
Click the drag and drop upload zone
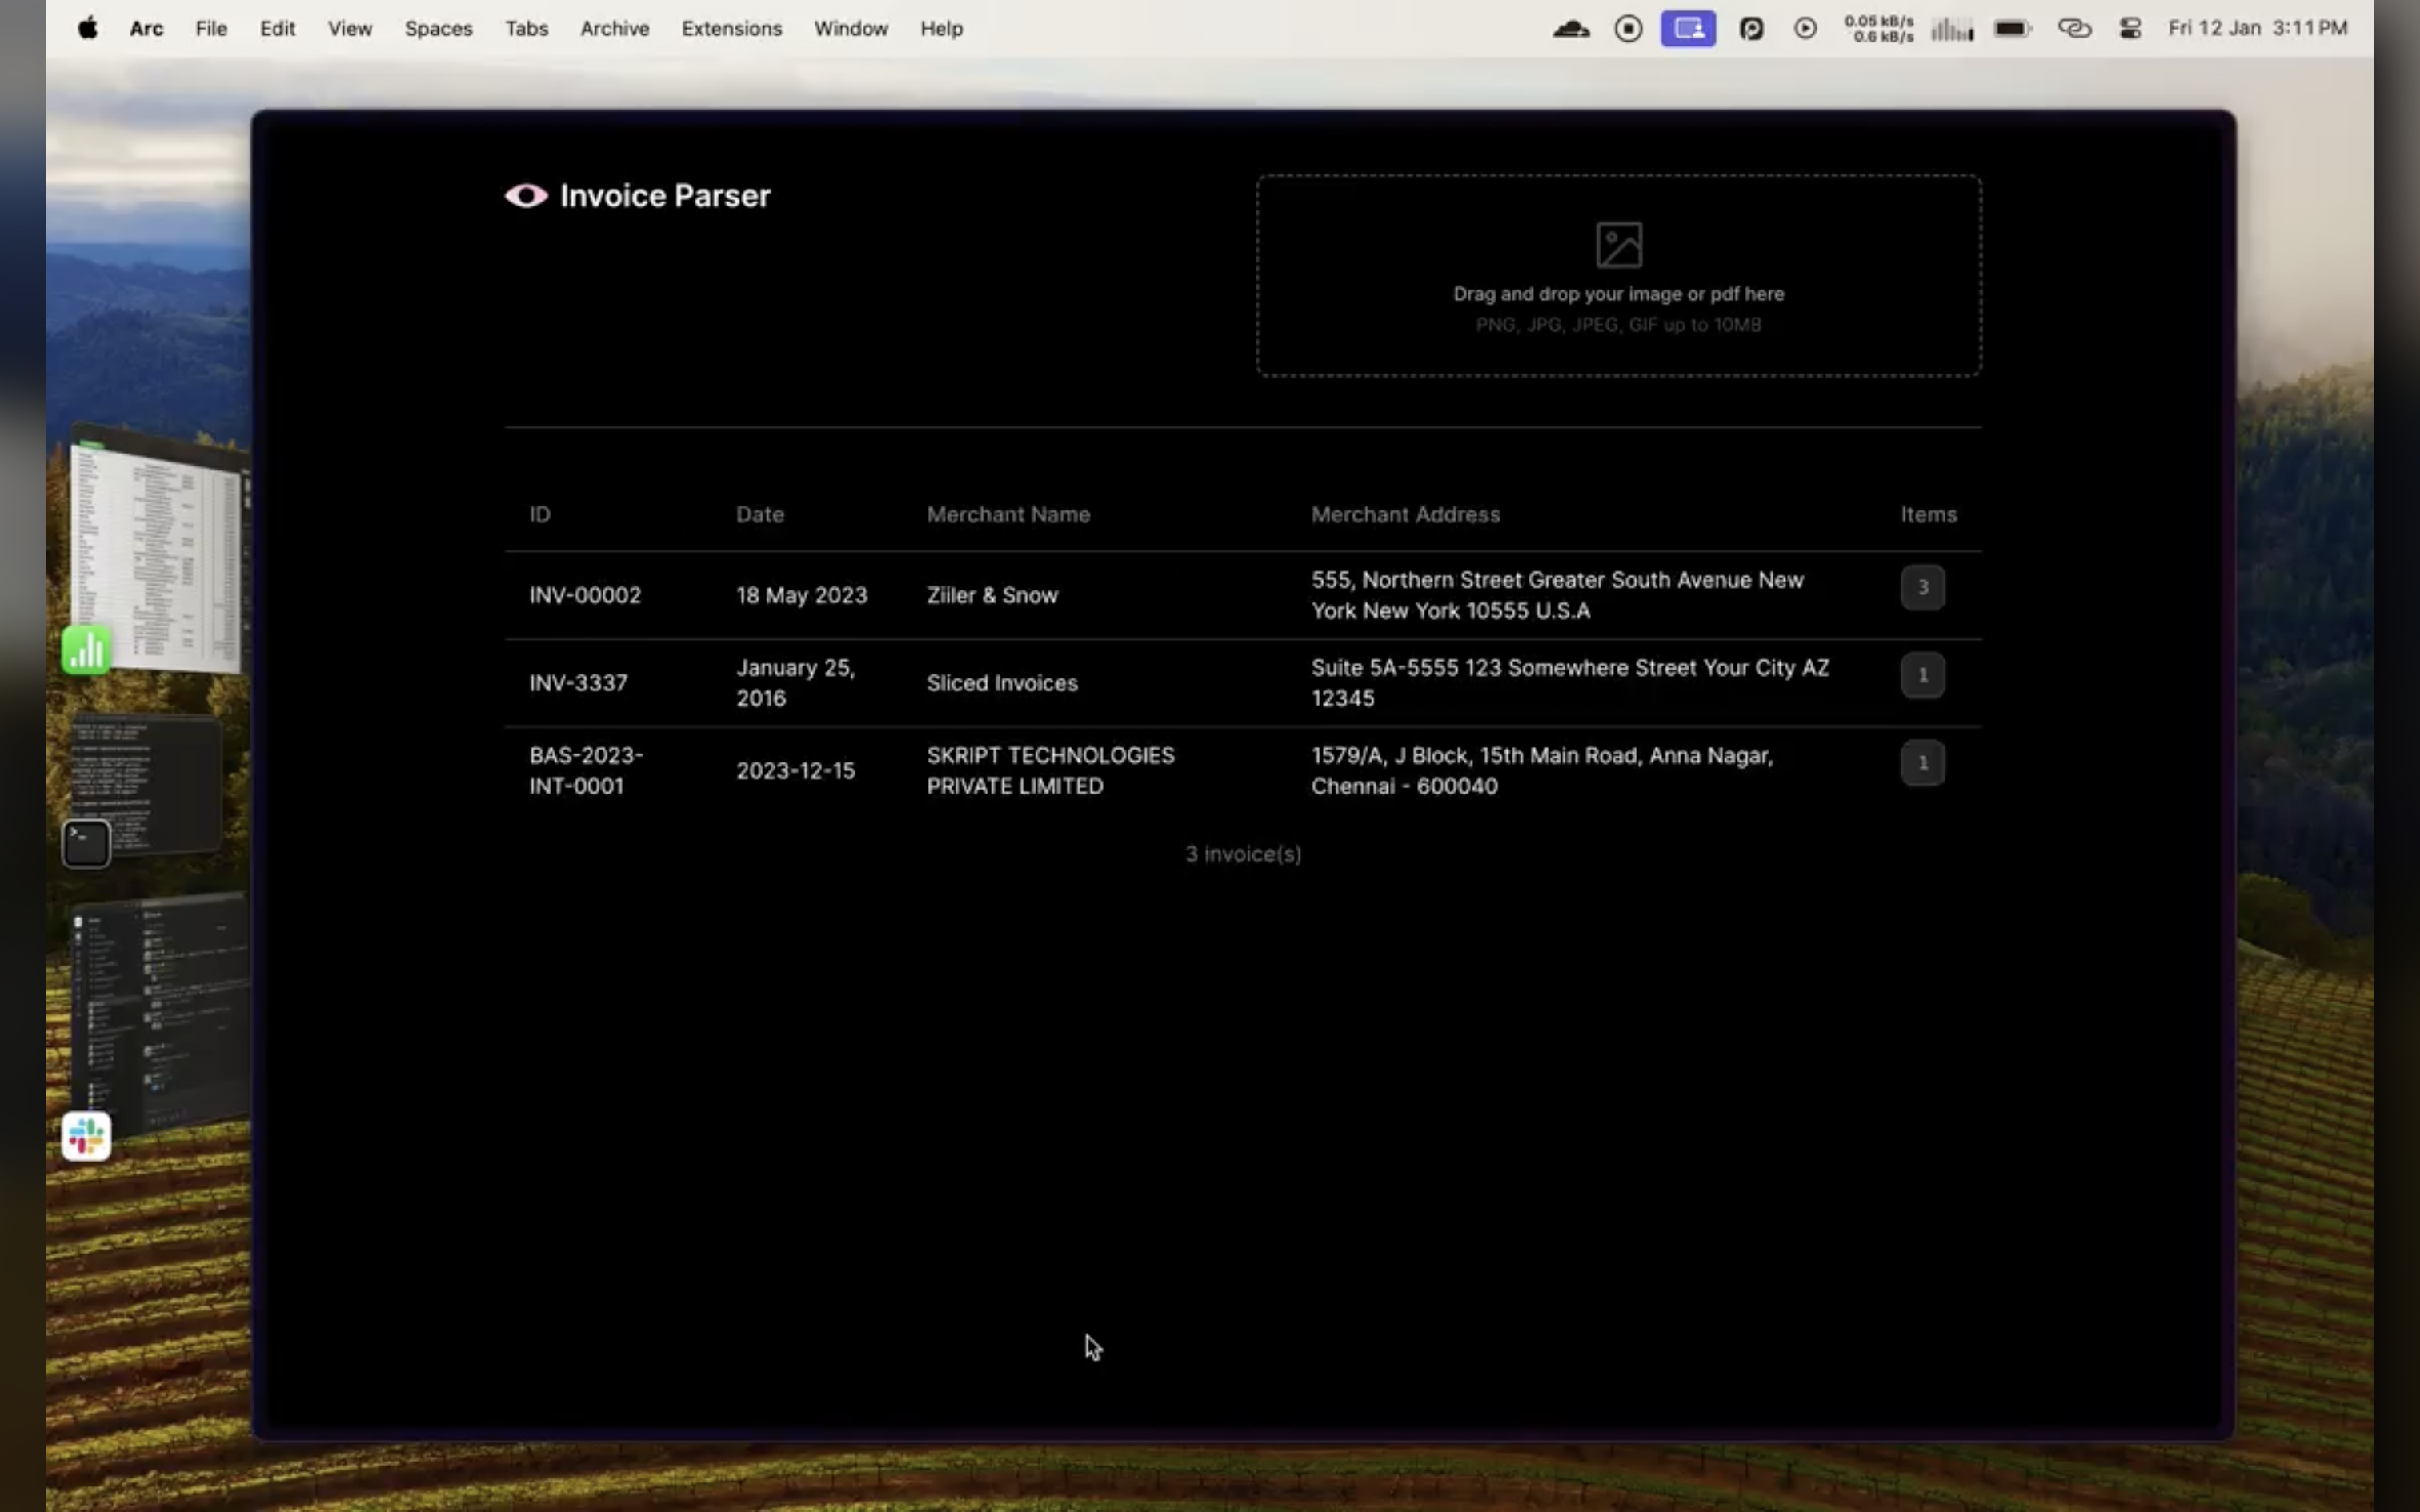tap(1617, 275)
